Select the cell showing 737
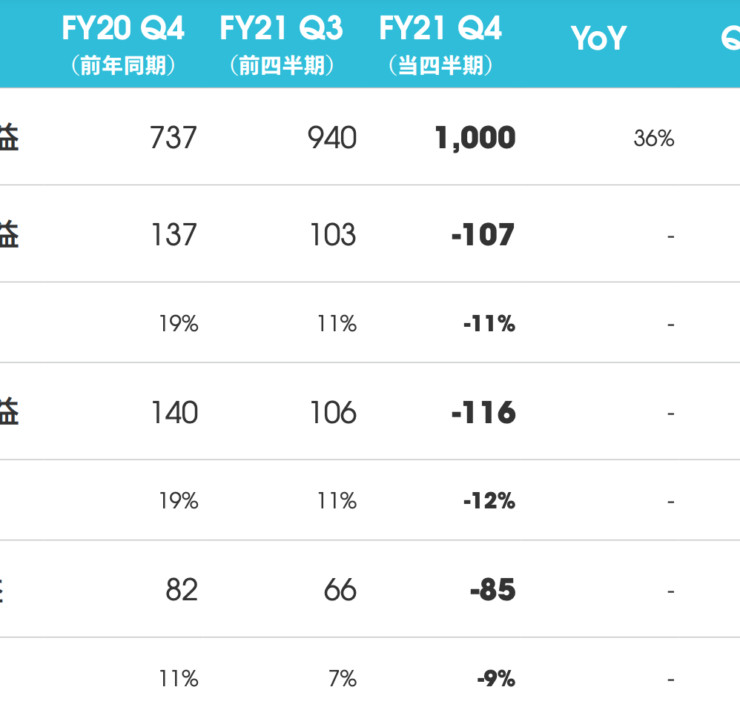Image resolution: width=740 pixels, height=710 pixels. pos(173,138)
